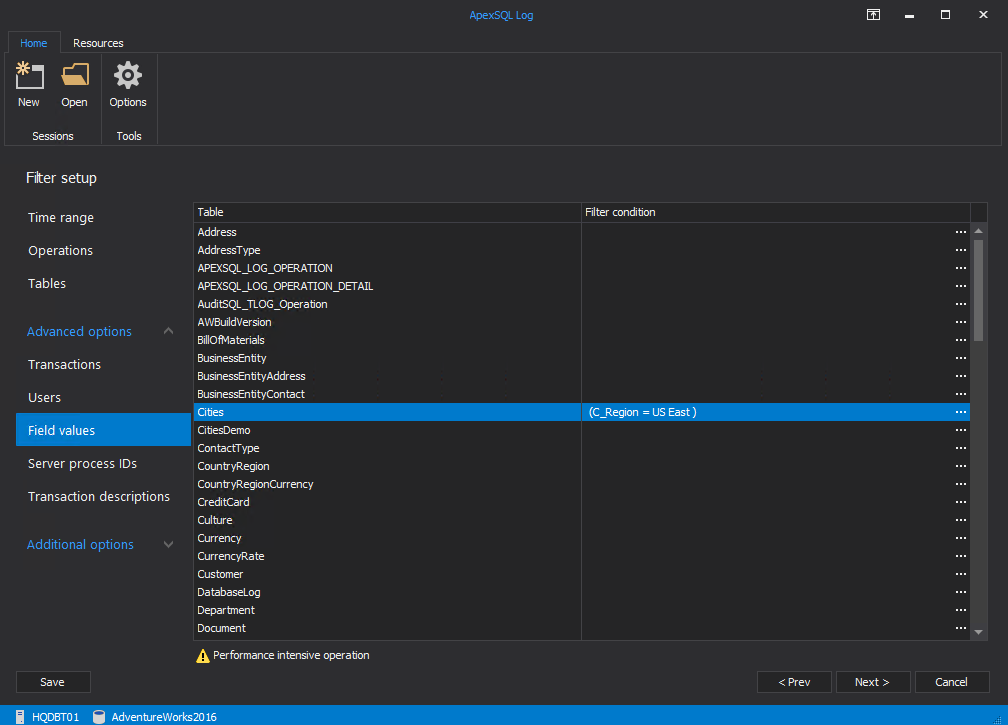Click scrollbar down arrow in table list

[x=979, y=632]
